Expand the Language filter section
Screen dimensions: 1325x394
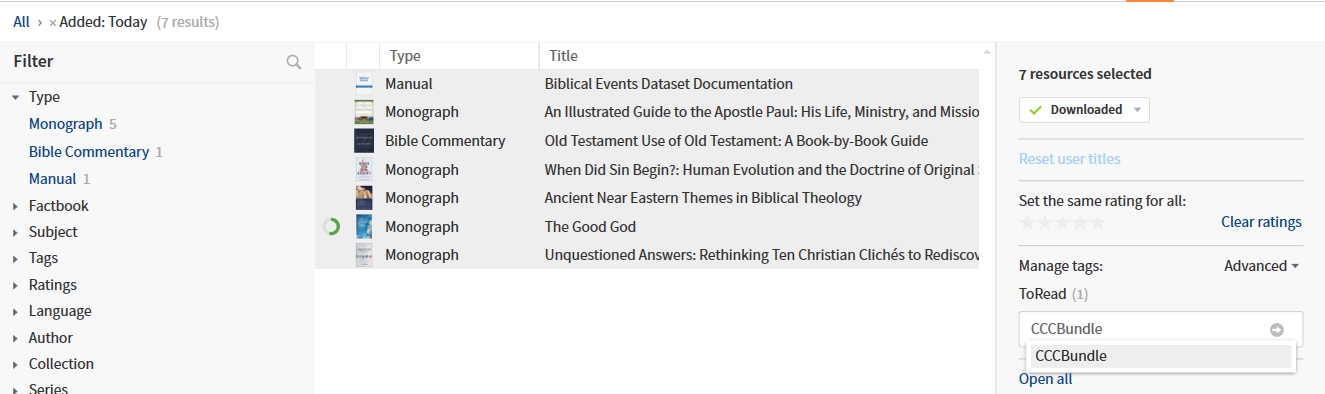[x=16, y=312]
